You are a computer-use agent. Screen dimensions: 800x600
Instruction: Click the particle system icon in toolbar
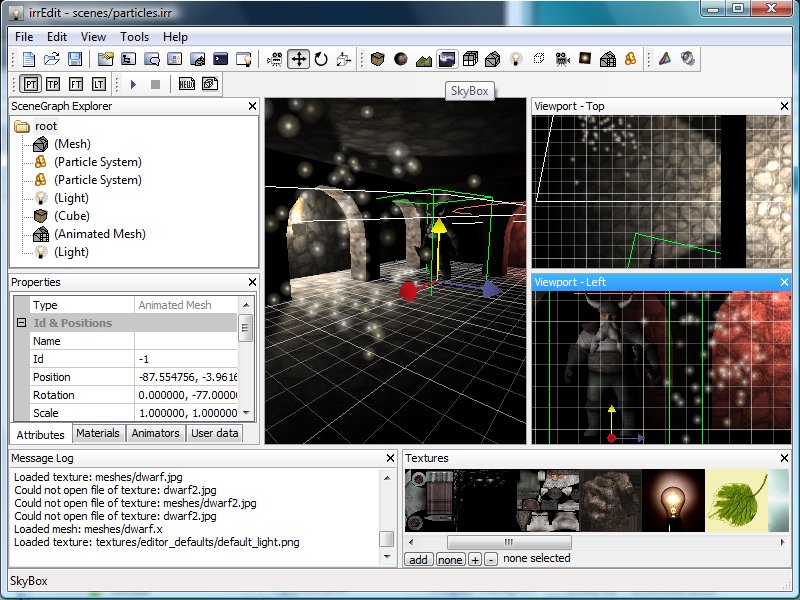click(631, 59)
